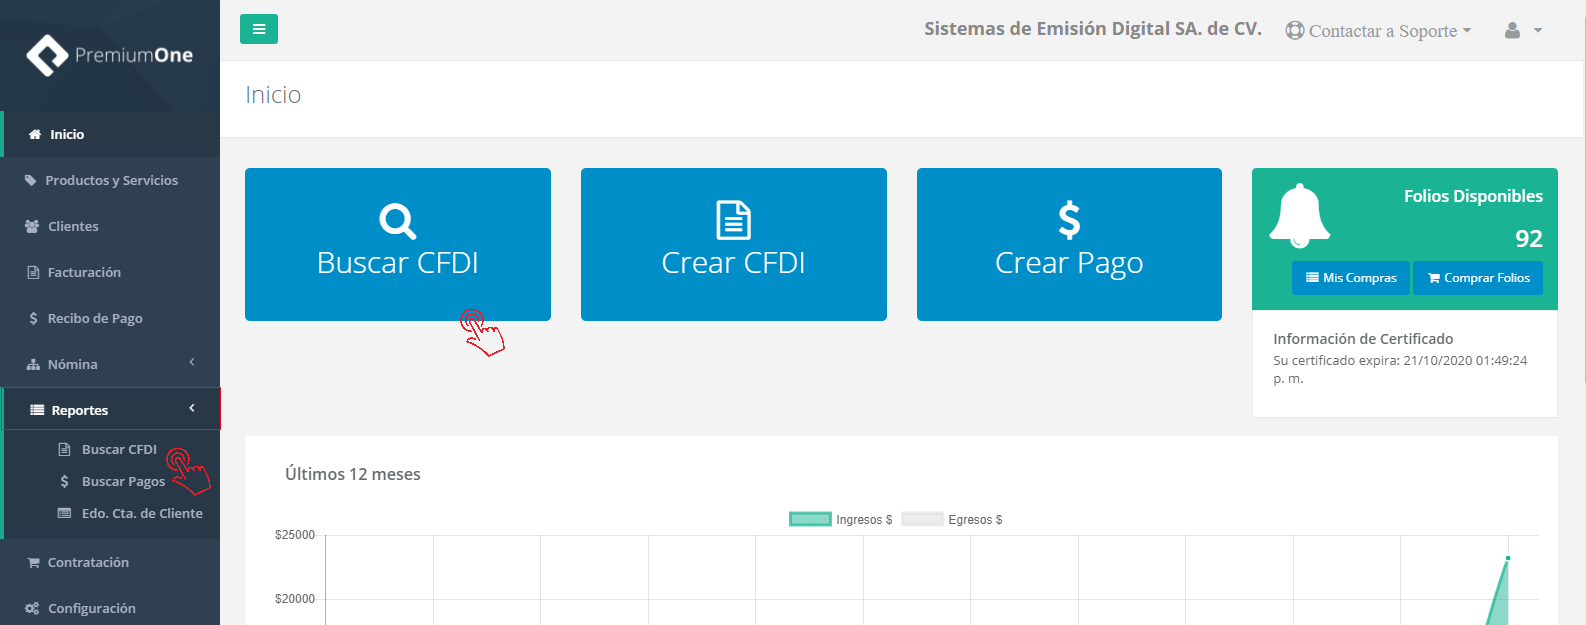
Task: Click the user profile icon in header
Action: pos(1512,31)
